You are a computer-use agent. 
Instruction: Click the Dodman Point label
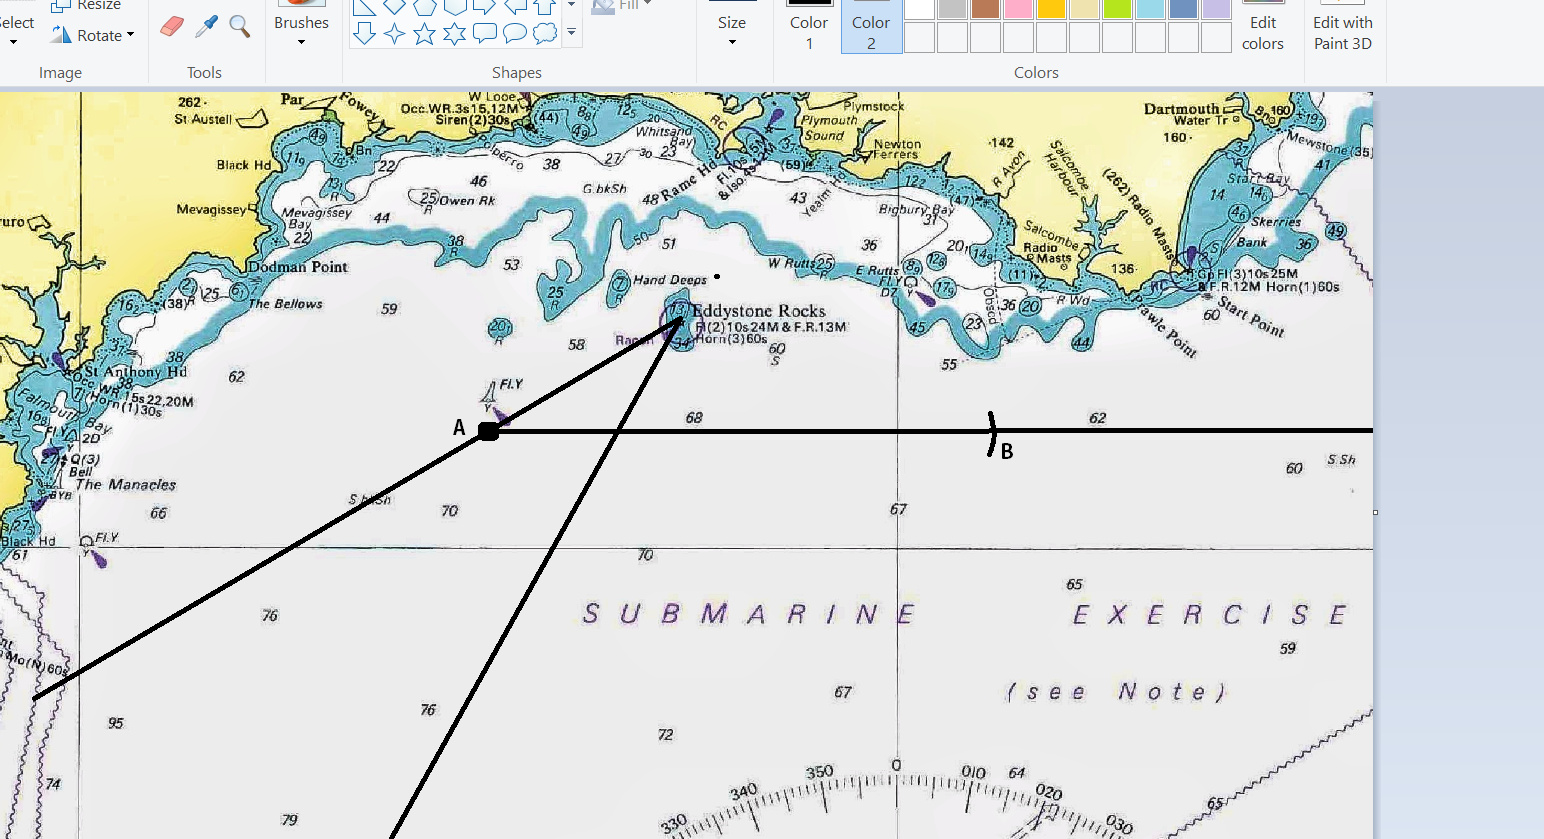point(298,267)
